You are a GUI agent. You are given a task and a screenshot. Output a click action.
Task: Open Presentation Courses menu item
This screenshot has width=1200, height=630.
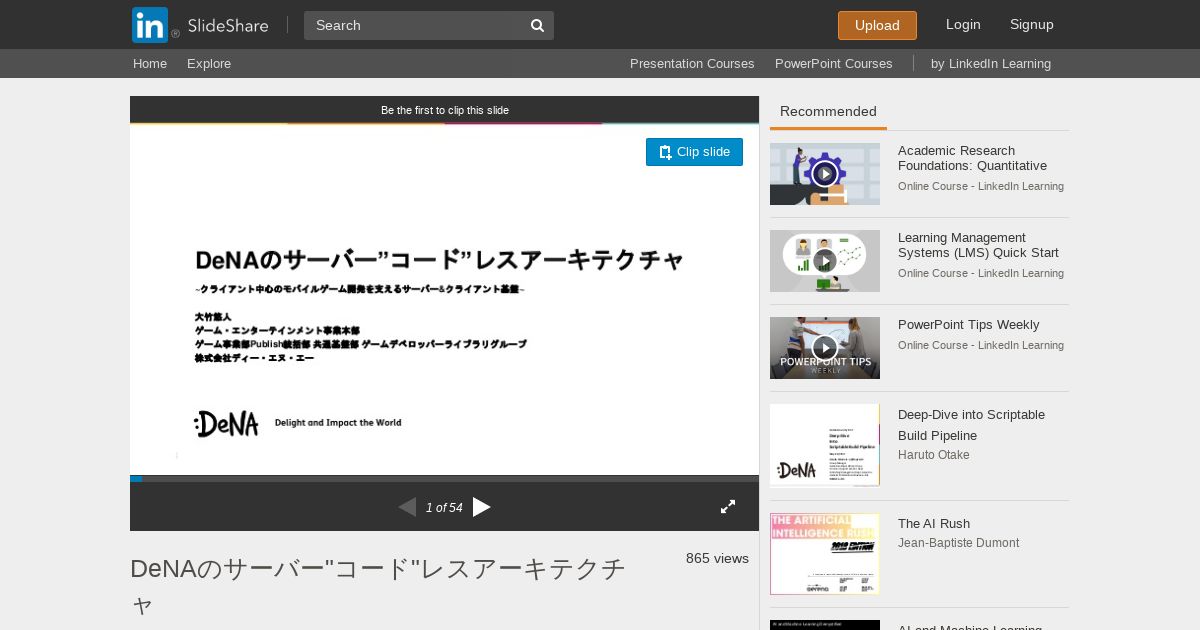pos(692,64)
